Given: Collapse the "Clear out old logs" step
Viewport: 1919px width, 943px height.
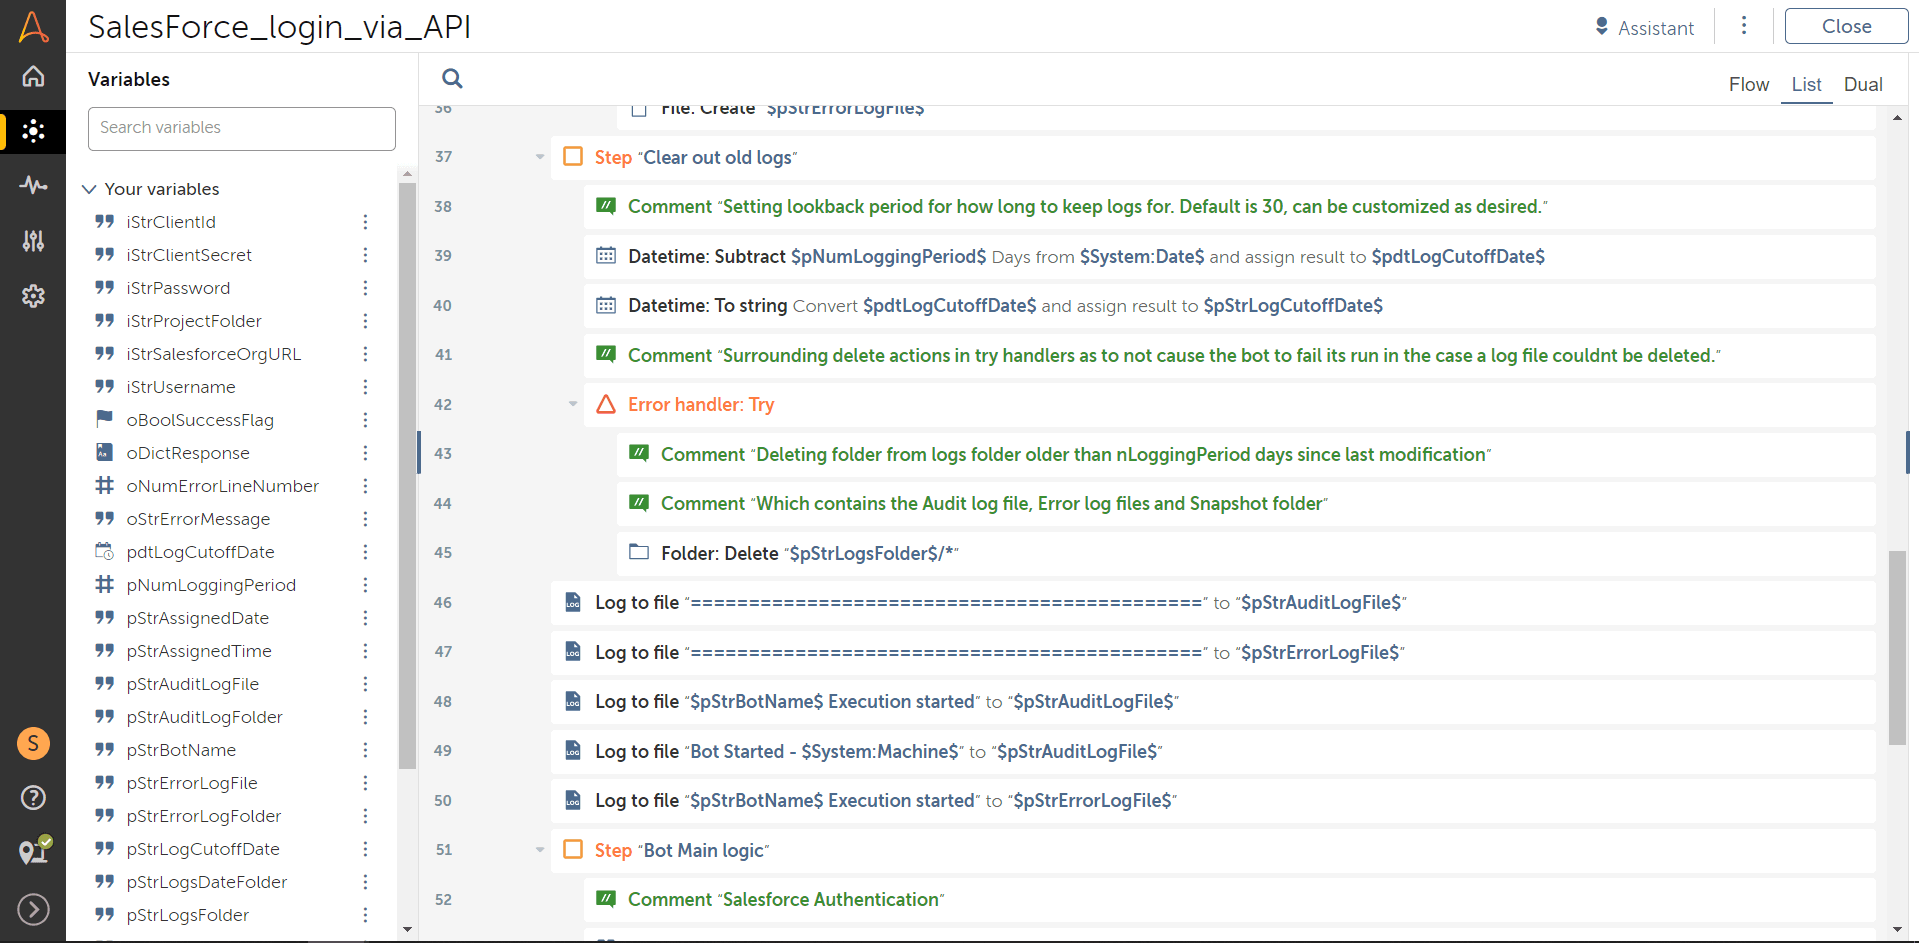Looking at the screenshot, I should pyautogui.click(x=540, y=157).
